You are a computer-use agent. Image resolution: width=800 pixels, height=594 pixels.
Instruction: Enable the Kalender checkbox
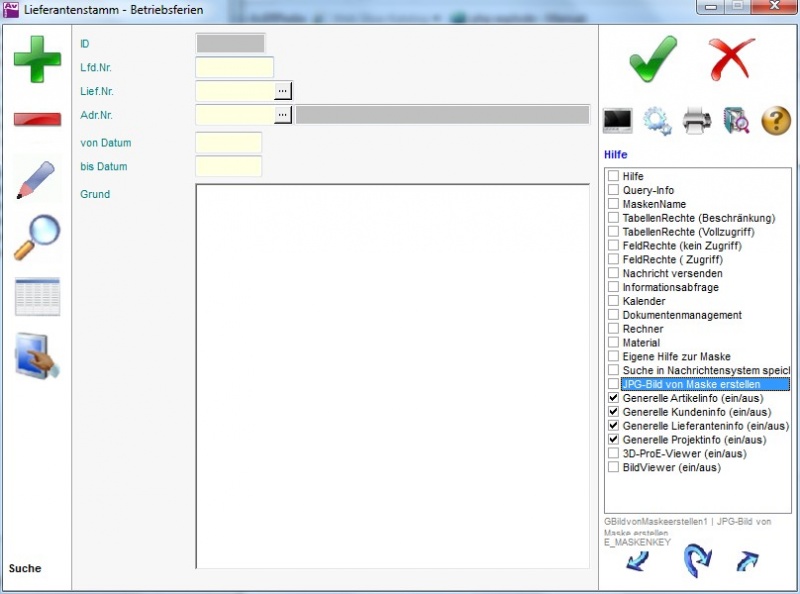pos(613,301)
